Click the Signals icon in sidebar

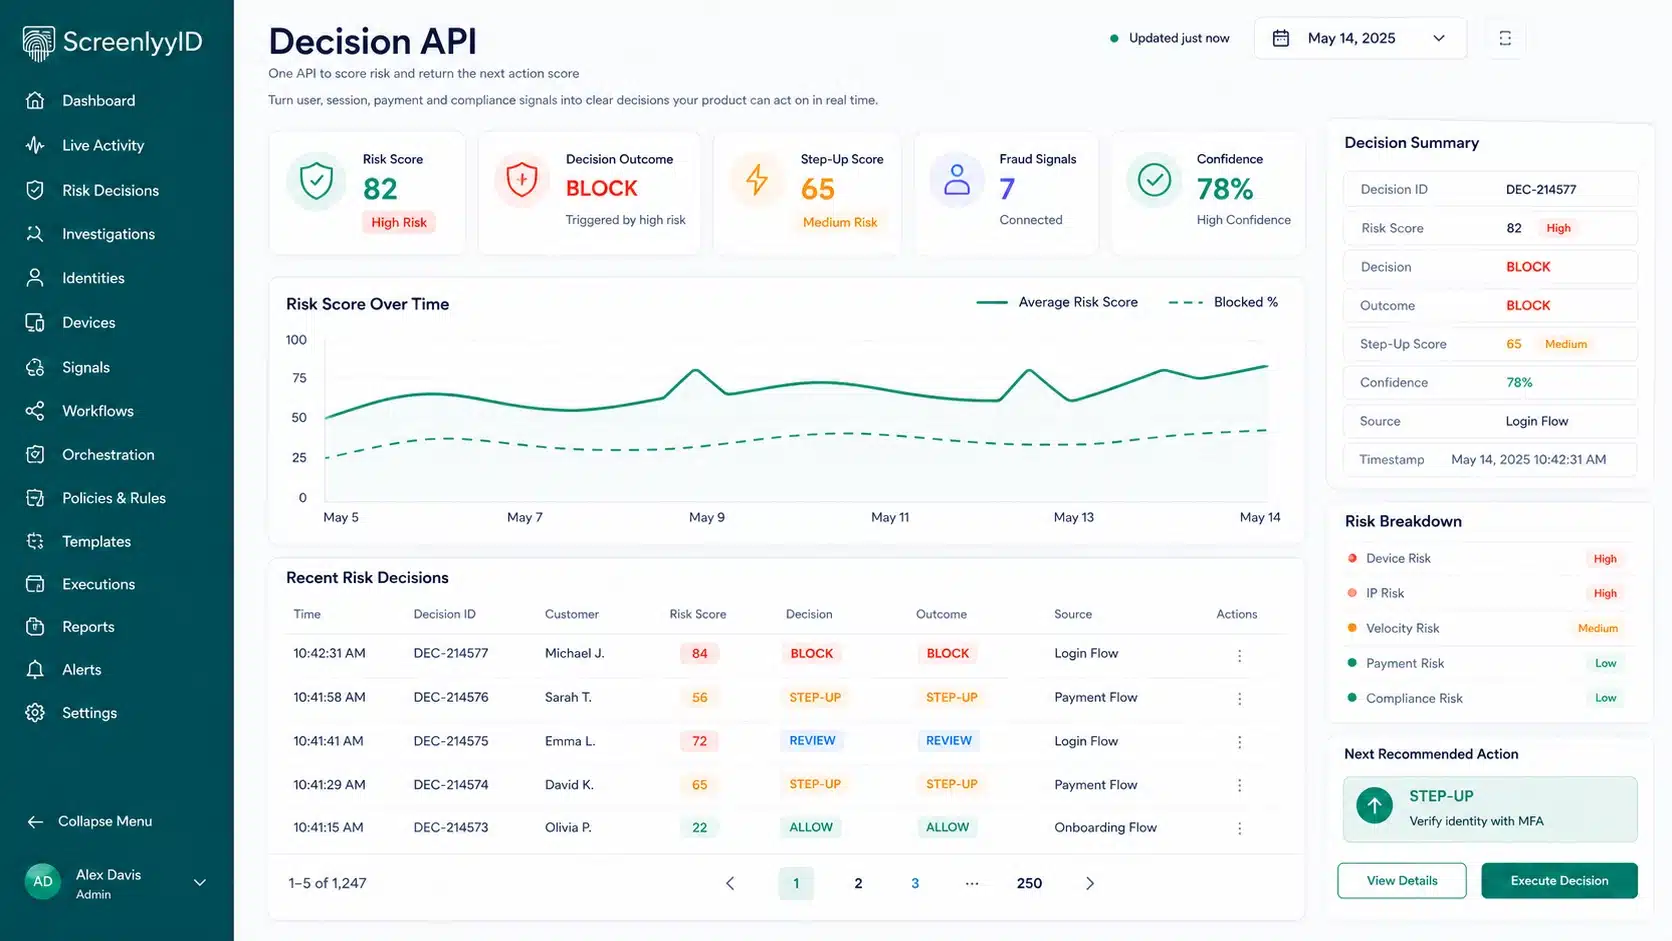point(35,367)
